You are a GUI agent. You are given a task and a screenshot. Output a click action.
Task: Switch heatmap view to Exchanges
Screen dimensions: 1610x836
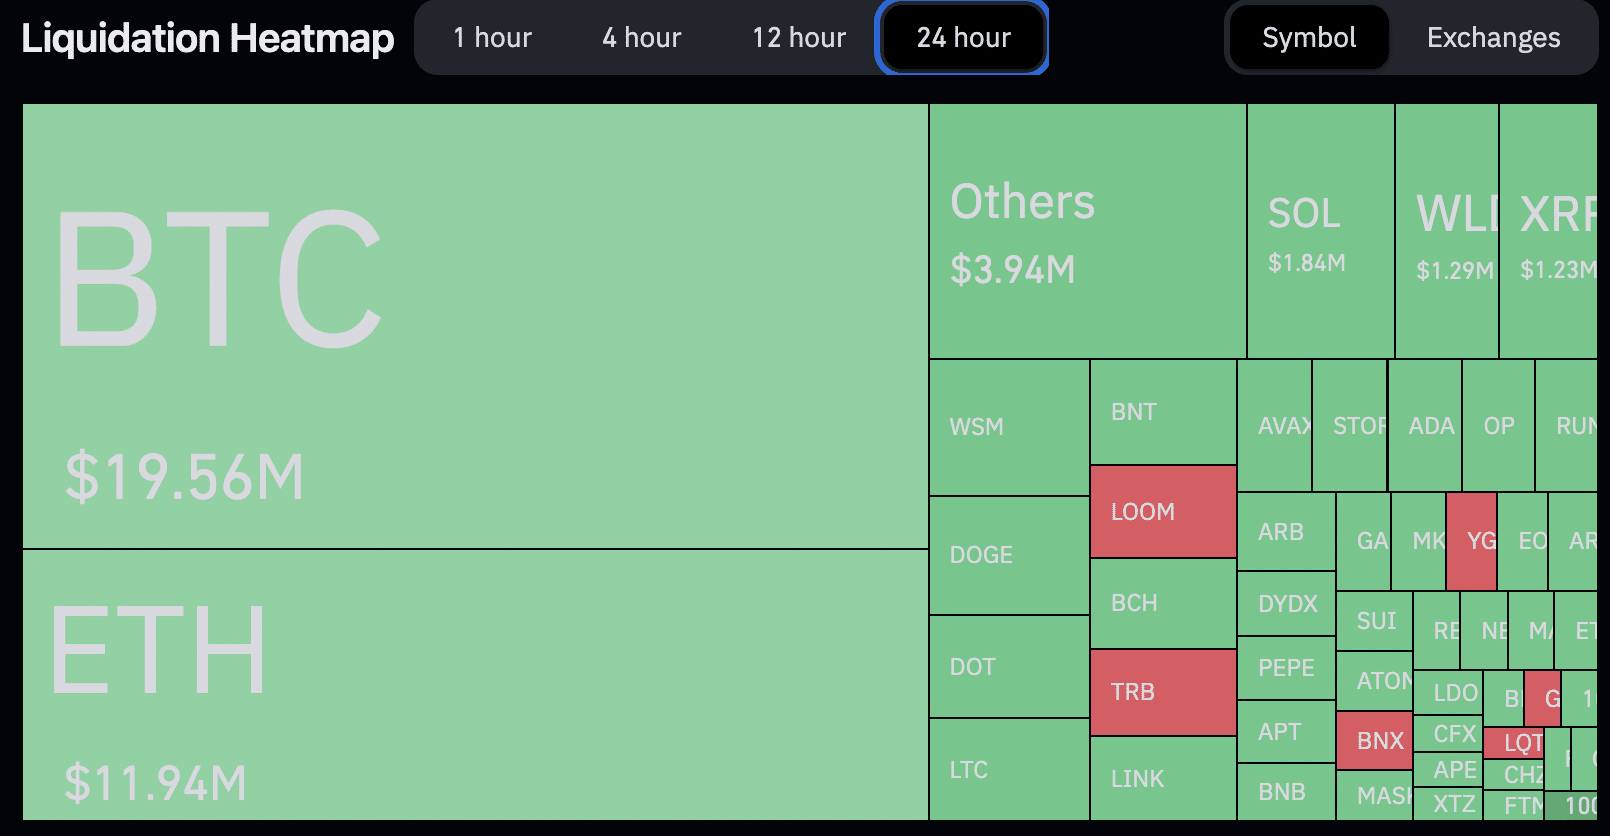click(x=1493, y=38)
